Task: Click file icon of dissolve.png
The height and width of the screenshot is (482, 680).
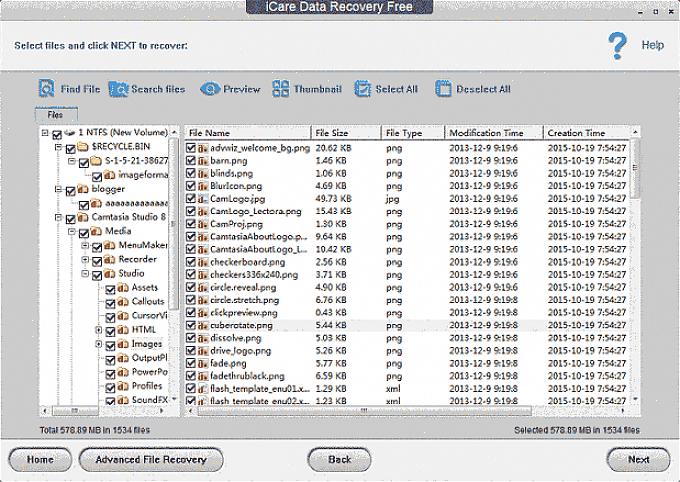Action: coord(203,338)
